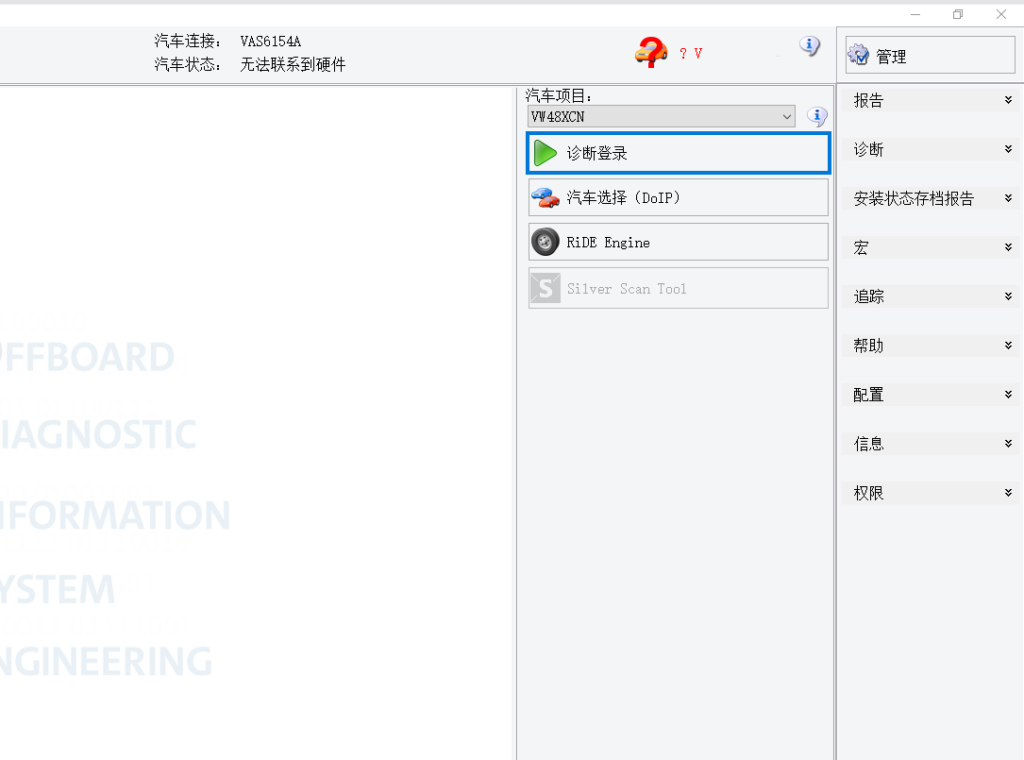Click the Silver Scan Tool button text

(x=626, y=289)
